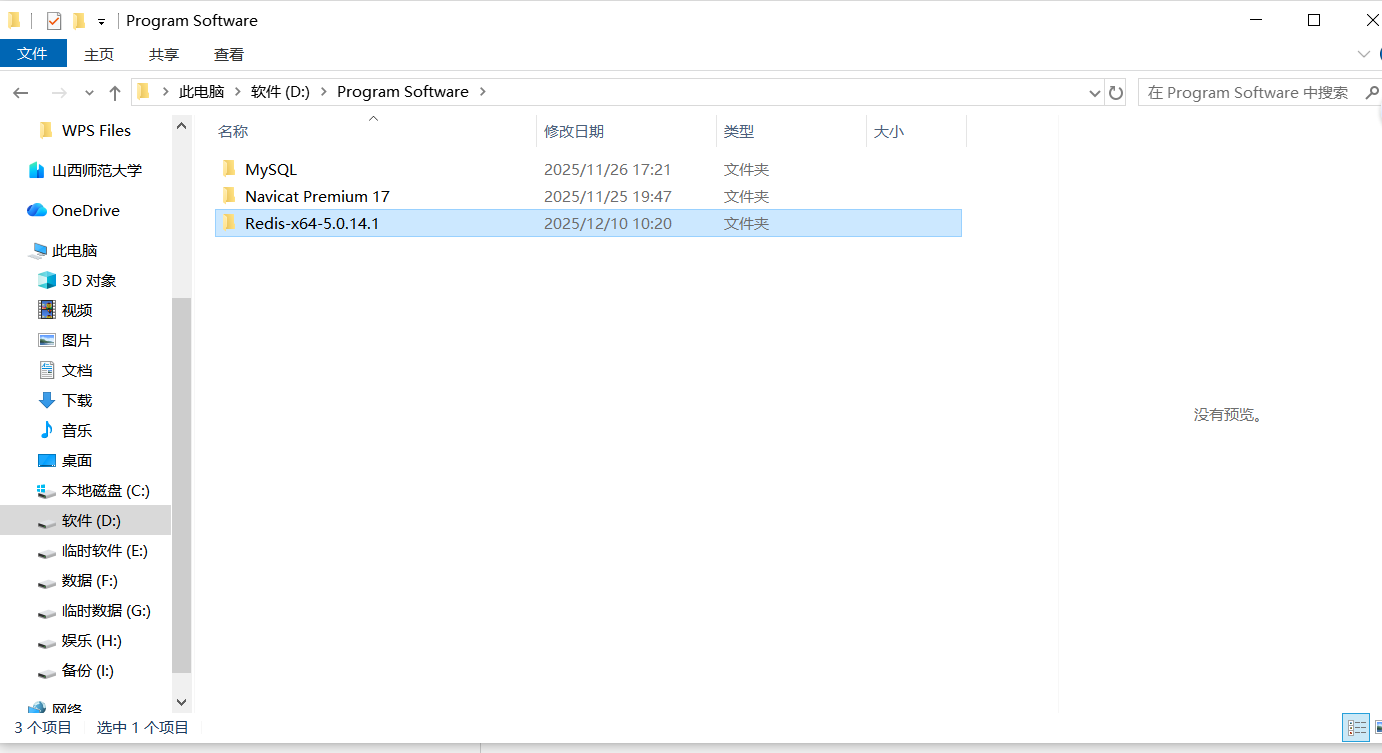Click the New Folder icon in title bar
This screenshot has width=1382, height=753.
[78, 20]
